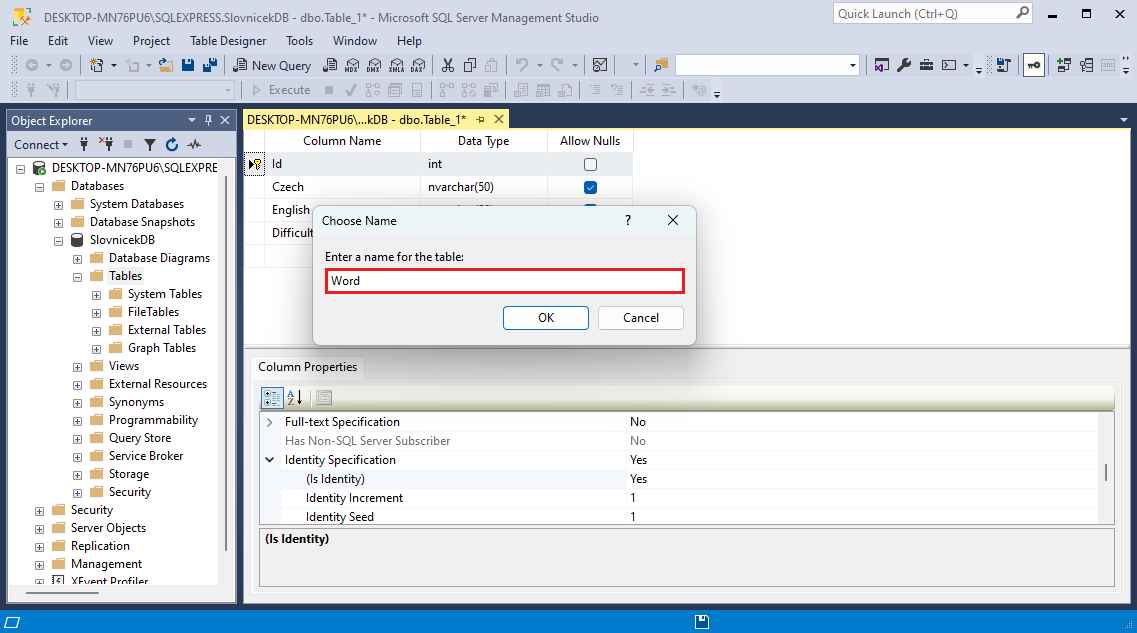1137x633 pixels.
Task: Uncheck Allow Nulls for the Czech column
Action: click(590, 187)
